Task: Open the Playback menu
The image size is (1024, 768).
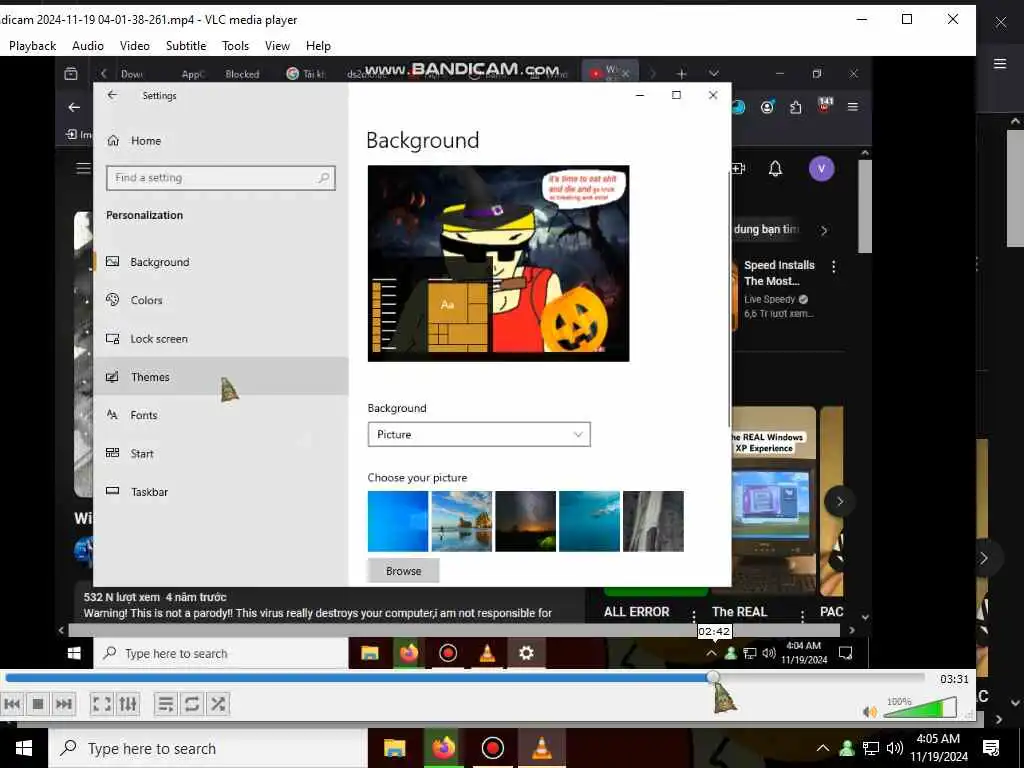Action: (x=33, y=46)
